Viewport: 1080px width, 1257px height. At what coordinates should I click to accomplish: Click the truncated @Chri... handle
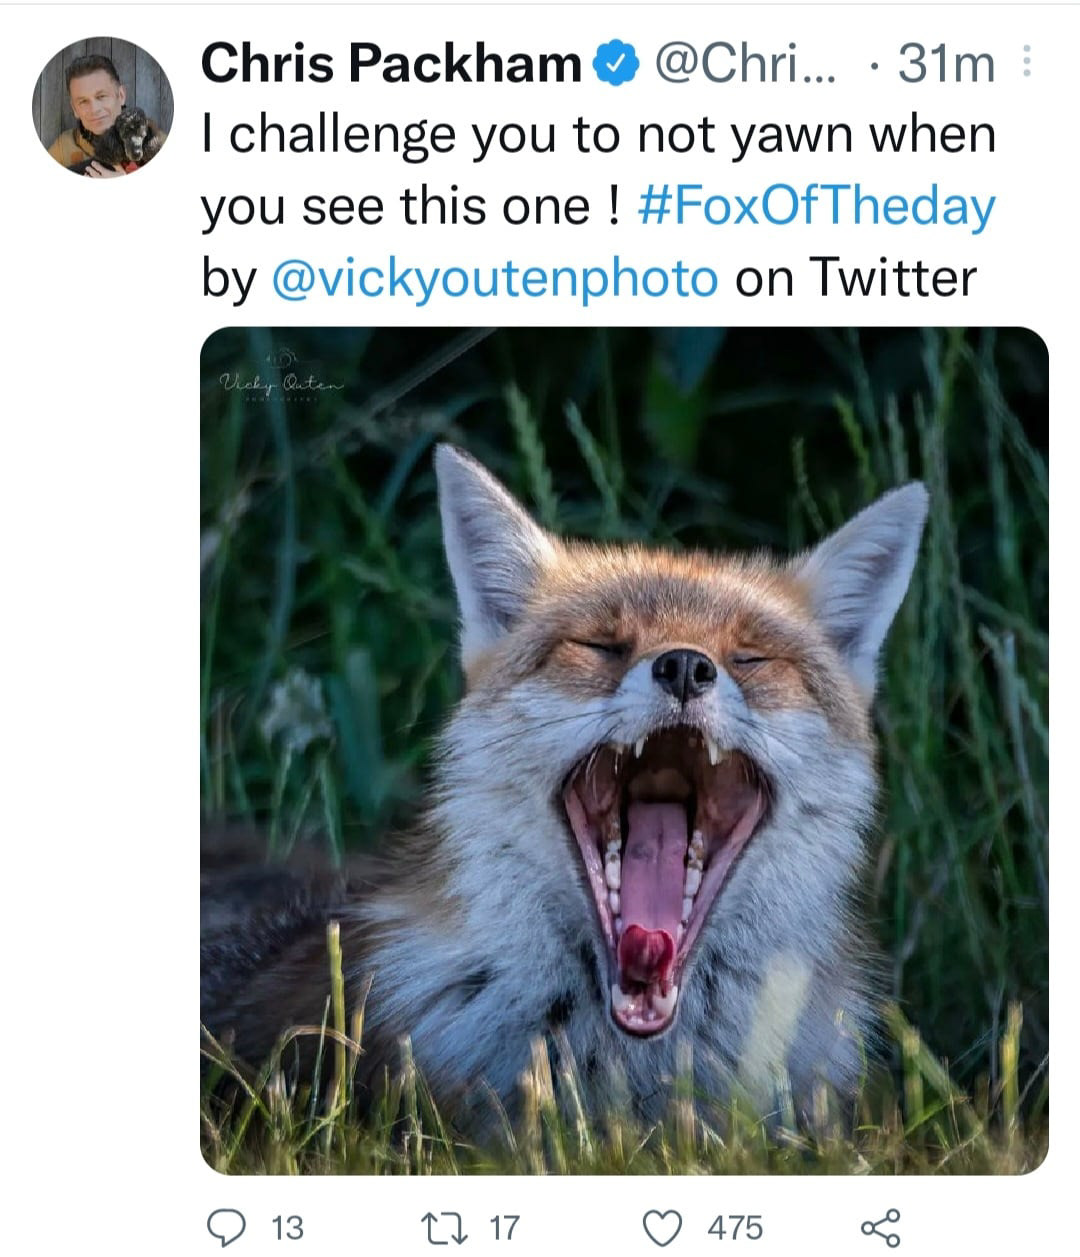748,66
